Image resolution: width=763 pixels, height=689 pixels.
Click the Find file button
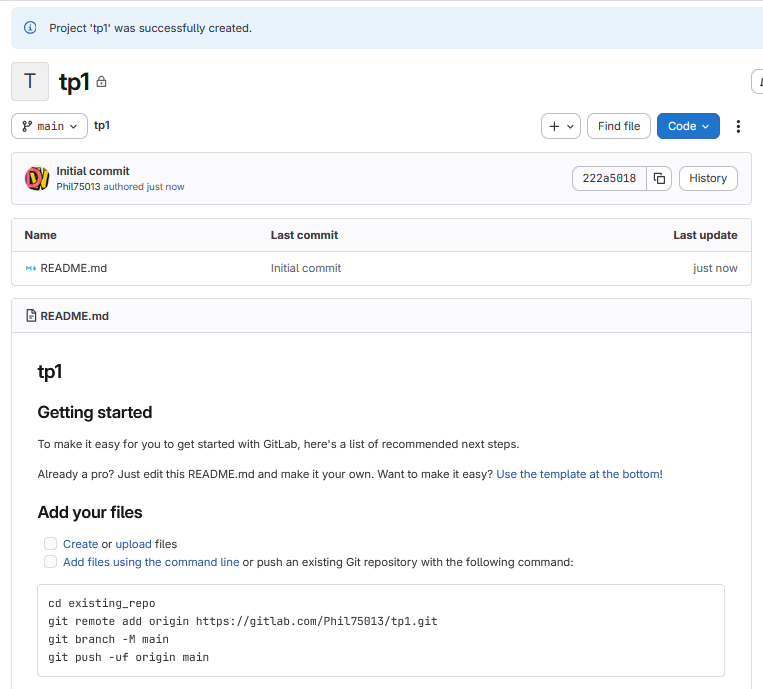pos(619,126)
